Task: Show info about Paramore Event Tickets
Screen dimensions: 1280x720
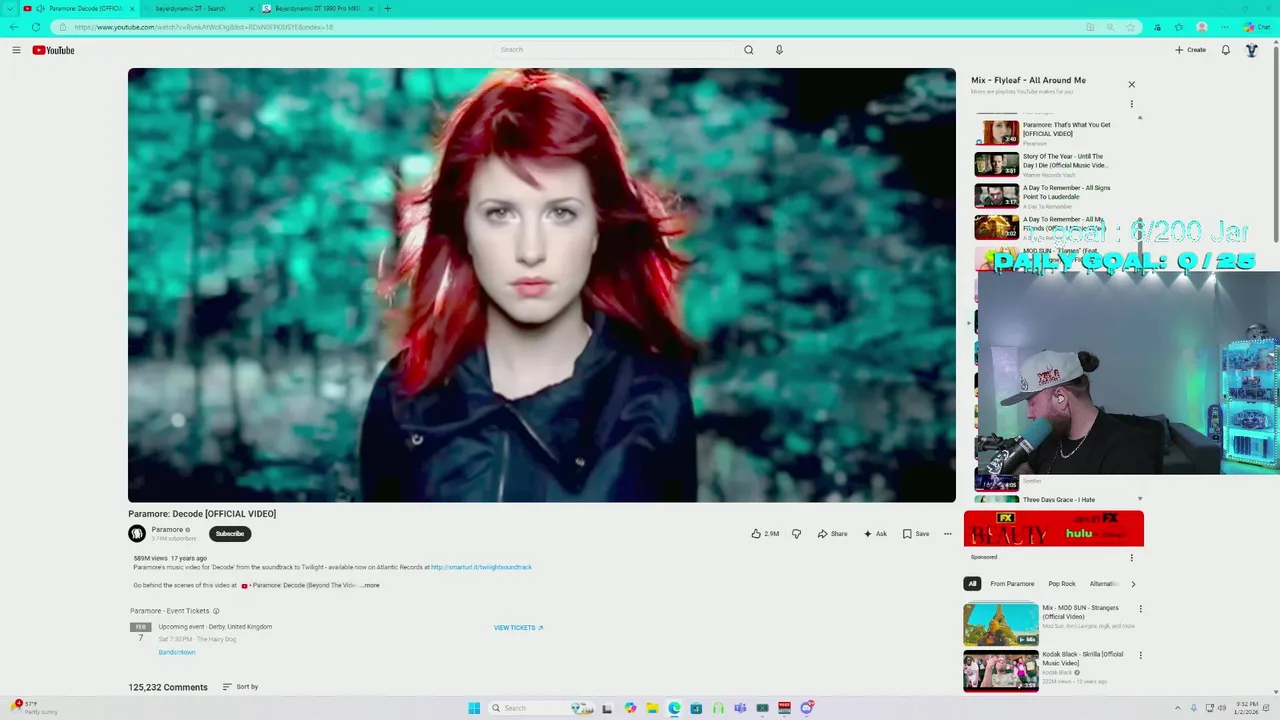Action: [x=216, y=611]
